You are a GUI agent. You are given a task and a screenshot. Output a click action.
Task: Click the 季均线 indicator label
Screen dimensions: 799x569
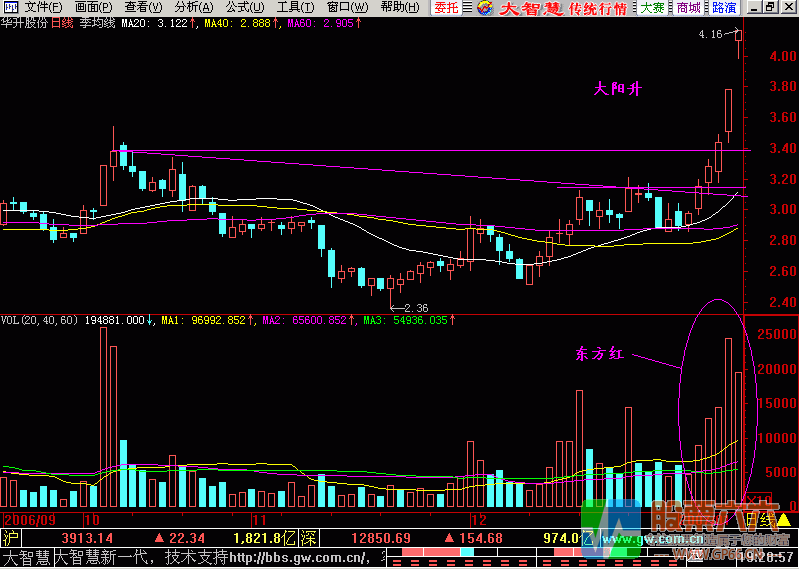(96, 23)
